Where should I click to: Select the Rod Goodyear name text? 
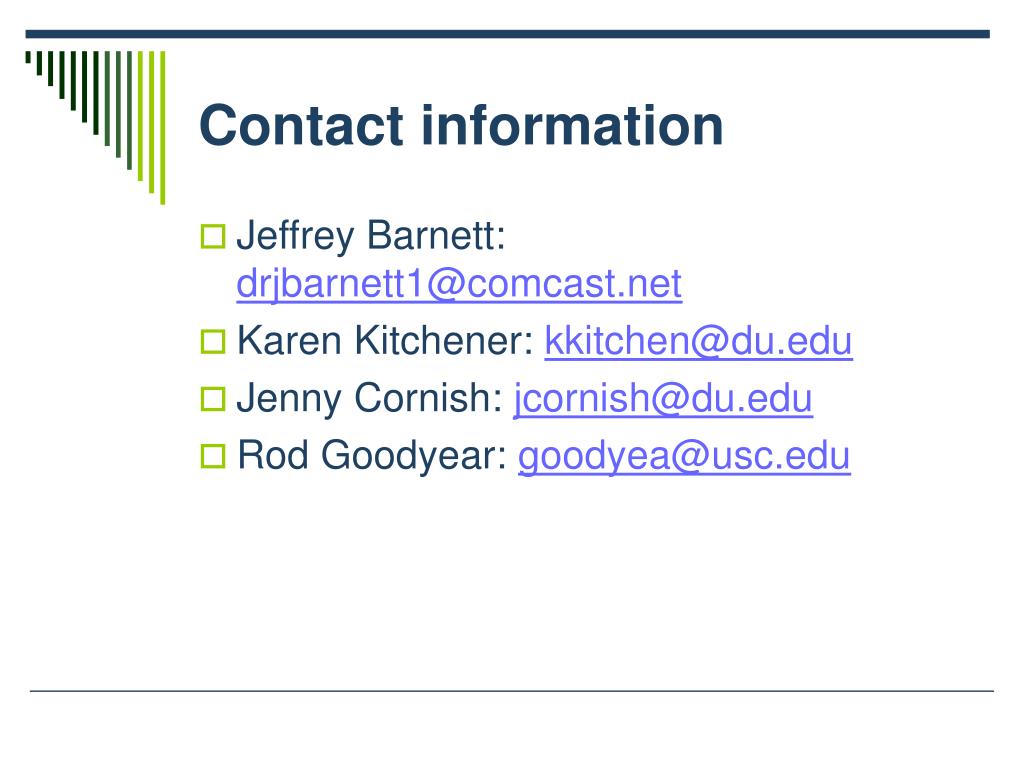click(372, 456)
